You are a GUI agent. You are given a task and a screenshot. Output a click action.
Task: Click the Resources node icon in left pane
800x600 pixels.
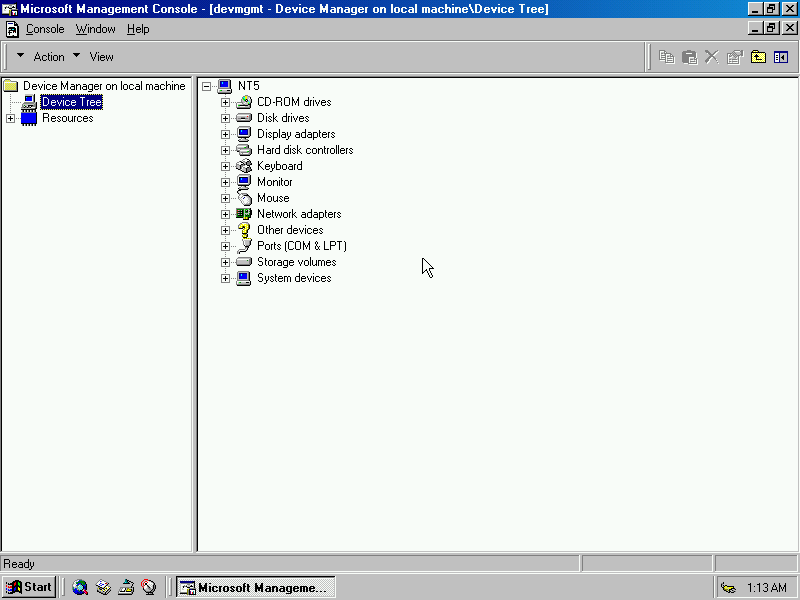point(29,118)
